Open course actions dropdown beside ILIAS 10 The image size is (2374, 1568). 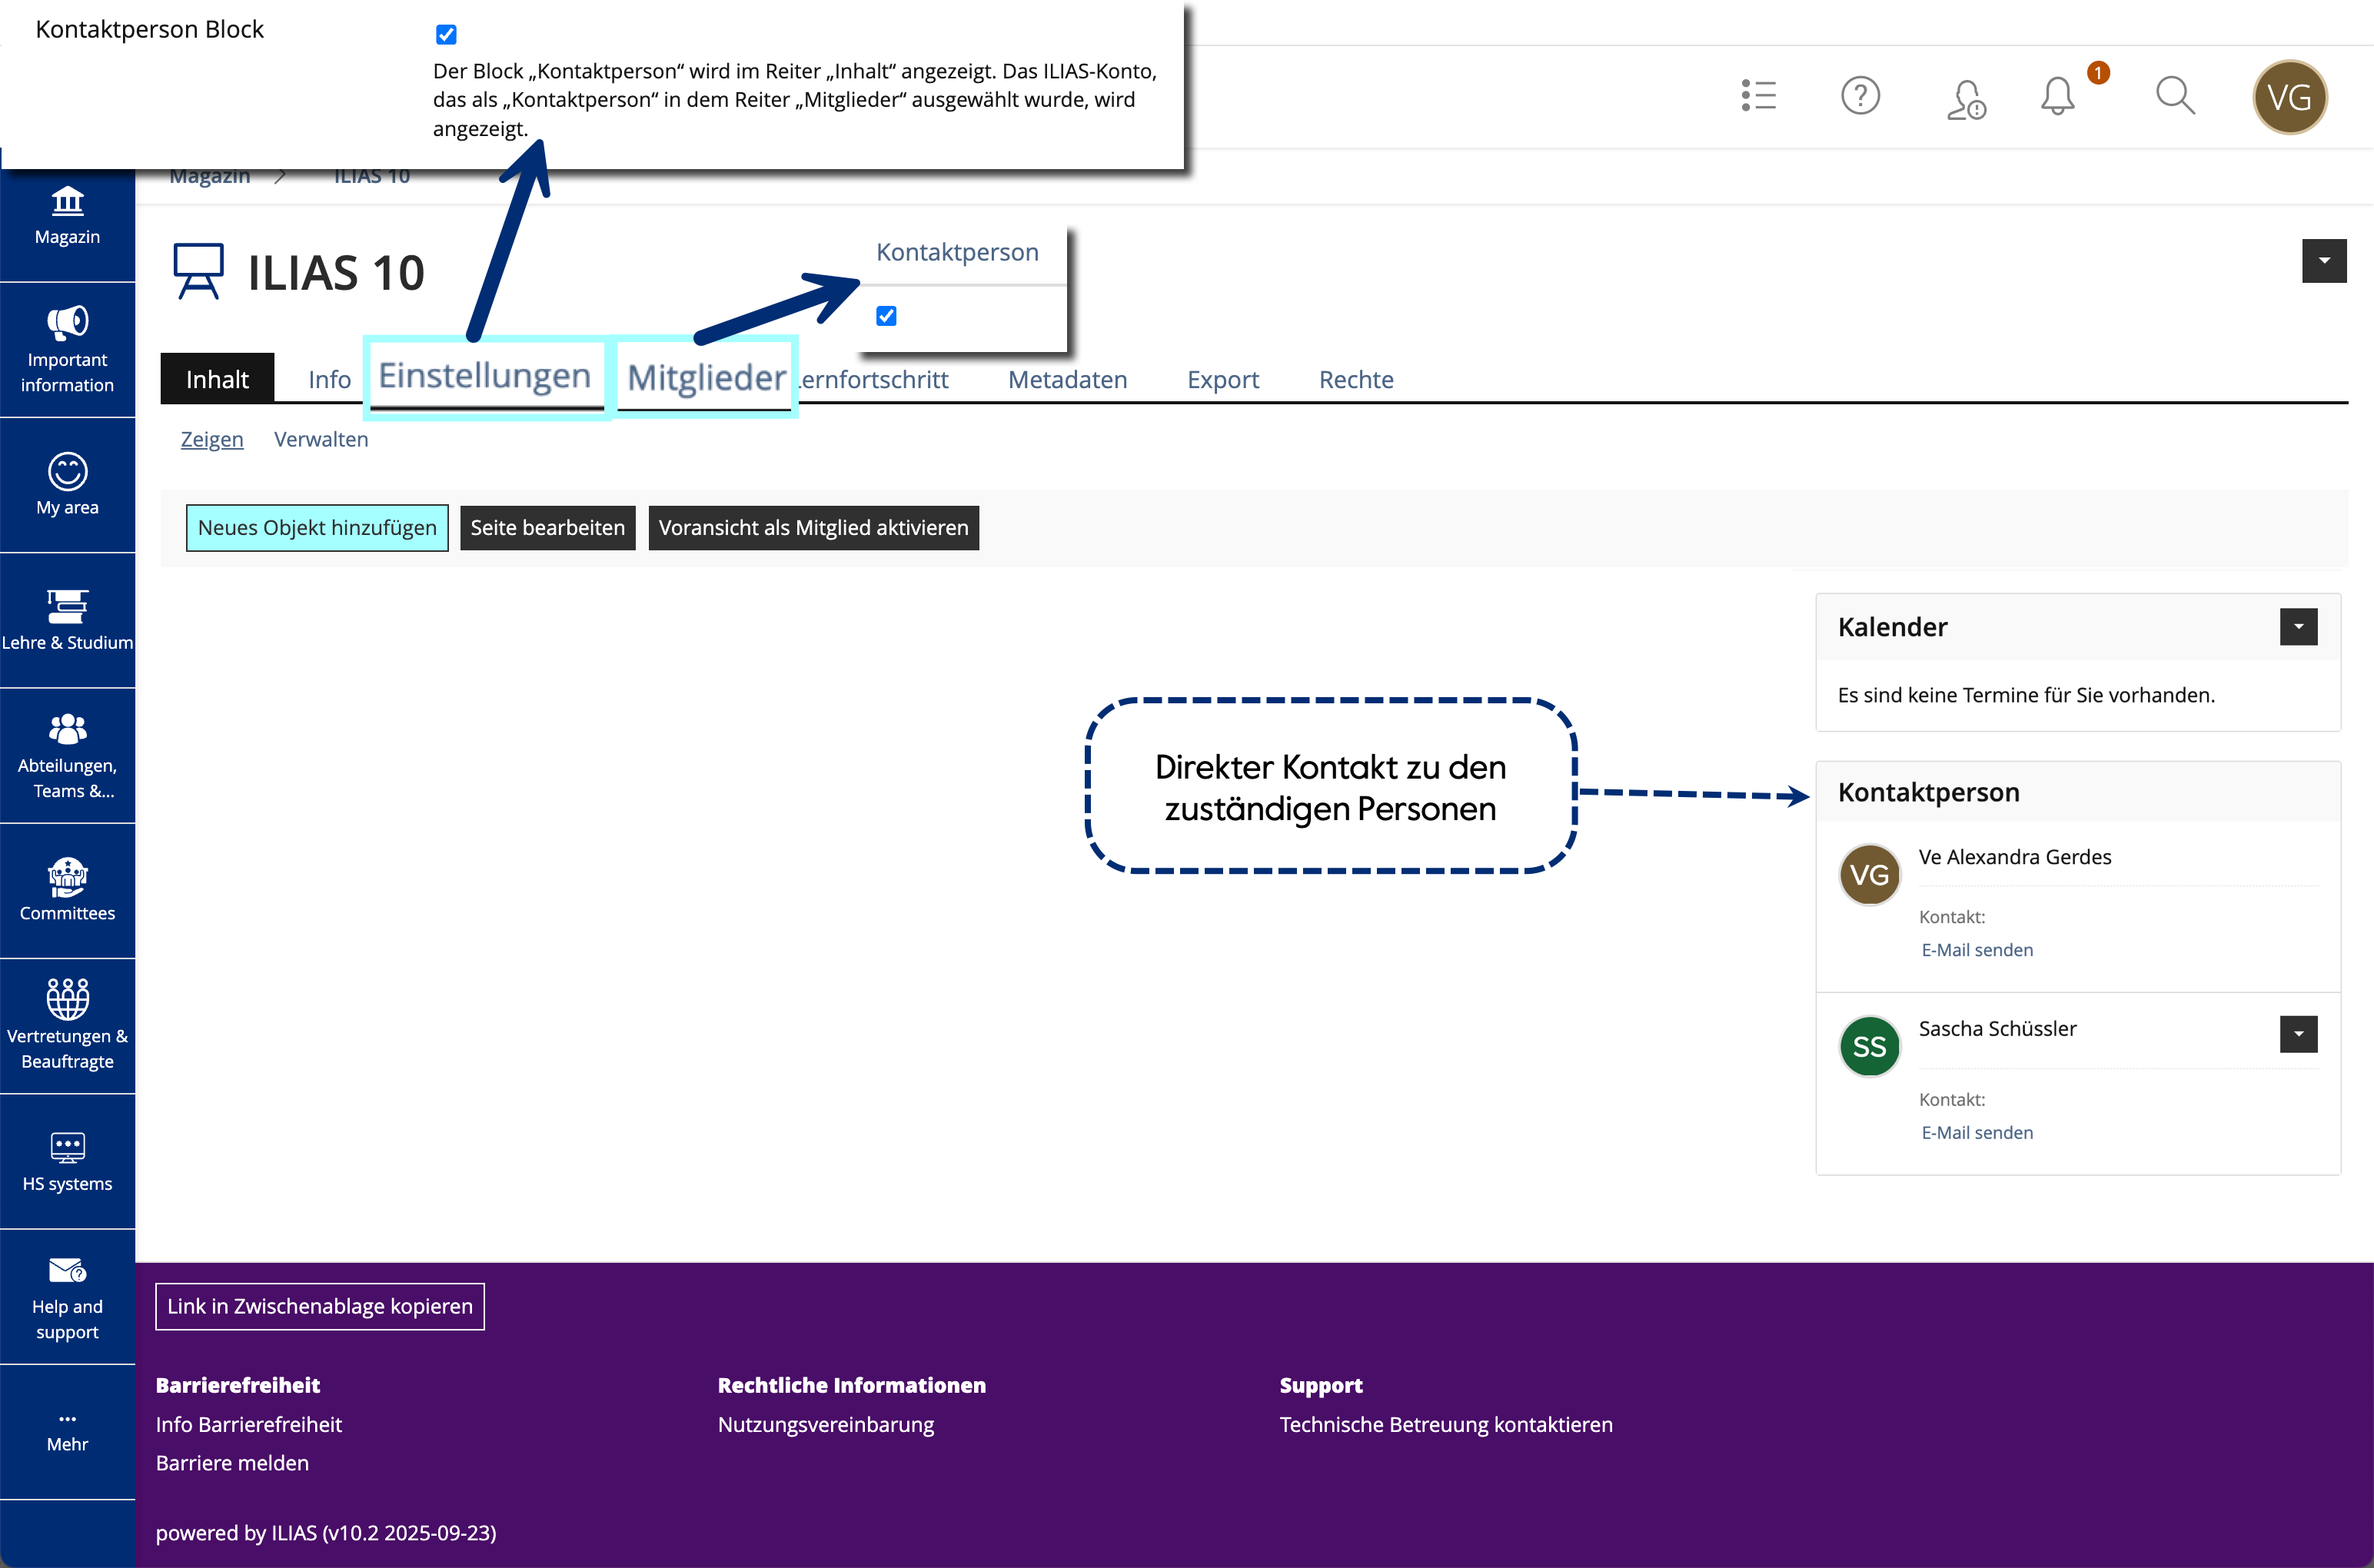(2323, 261)
